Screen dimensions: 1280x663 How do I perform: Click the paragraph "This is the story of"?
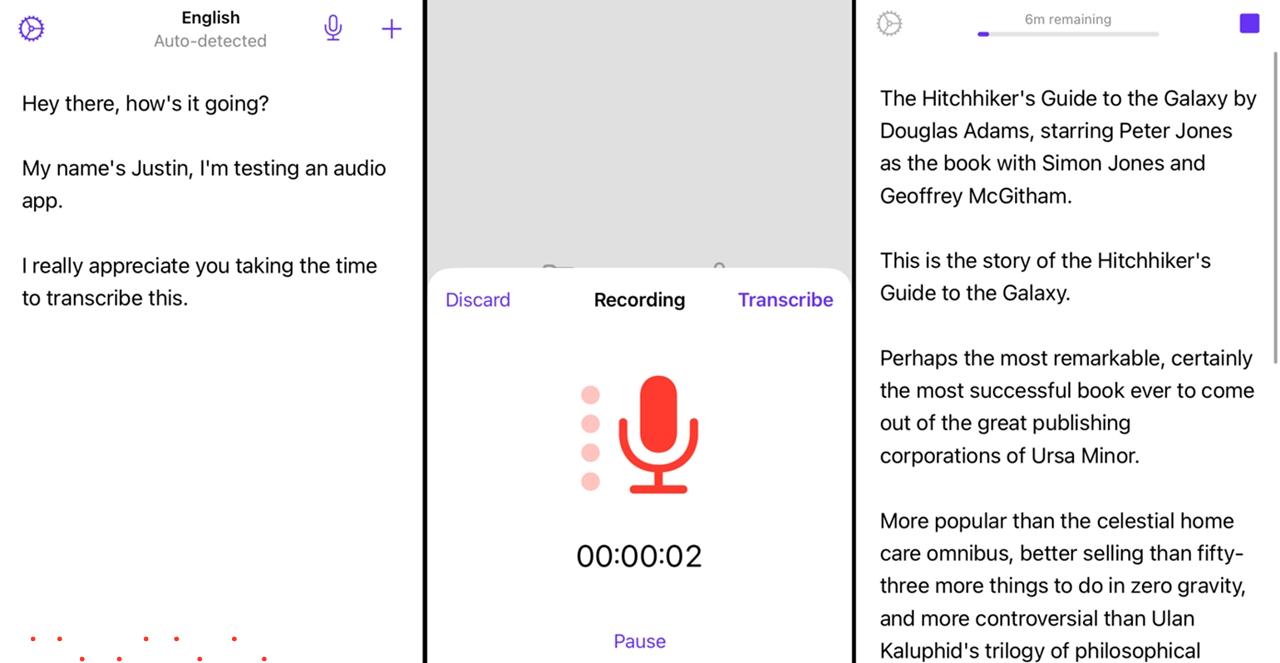click(1045, 277)
